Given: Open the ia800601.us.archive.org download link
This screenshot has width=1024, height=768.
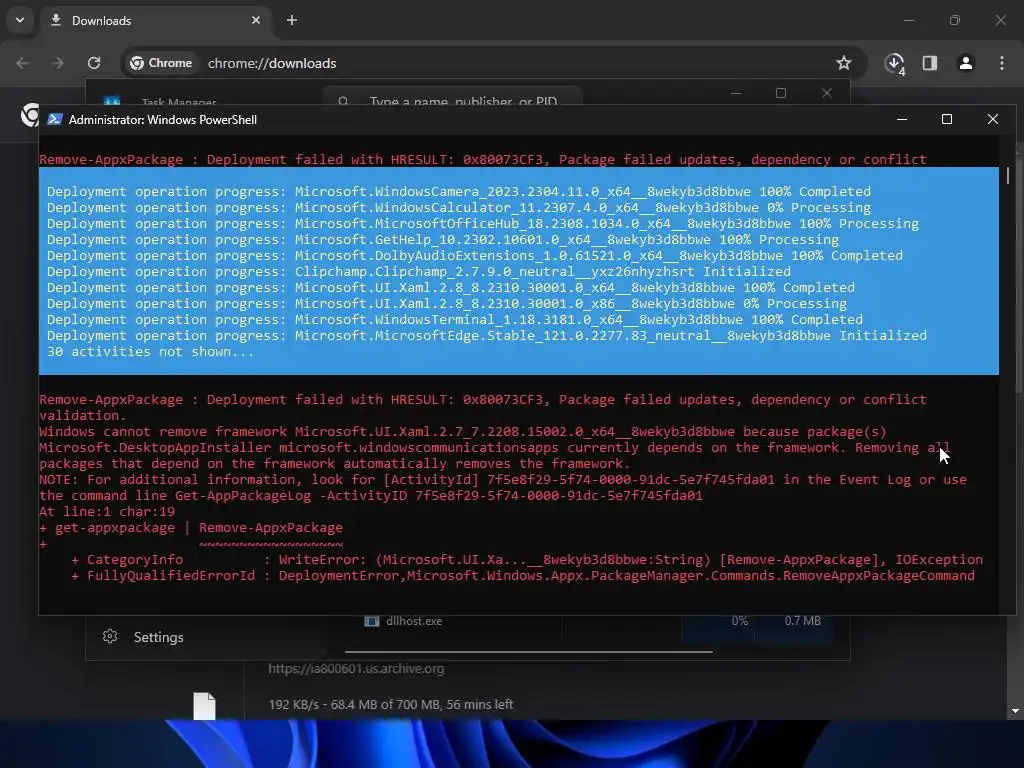Looking at the screenshot, I should coord(356,669).
